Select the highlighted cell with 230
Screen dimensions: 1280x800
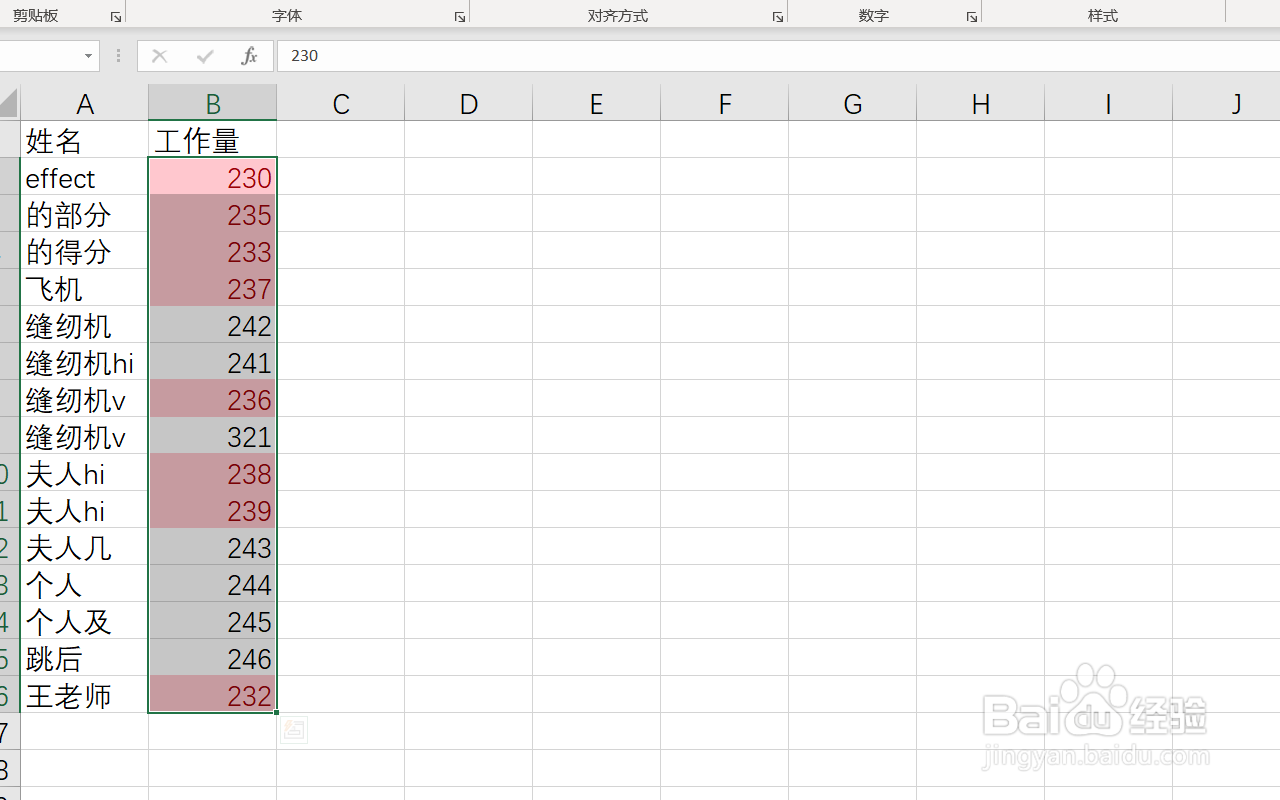pos(213,177)
